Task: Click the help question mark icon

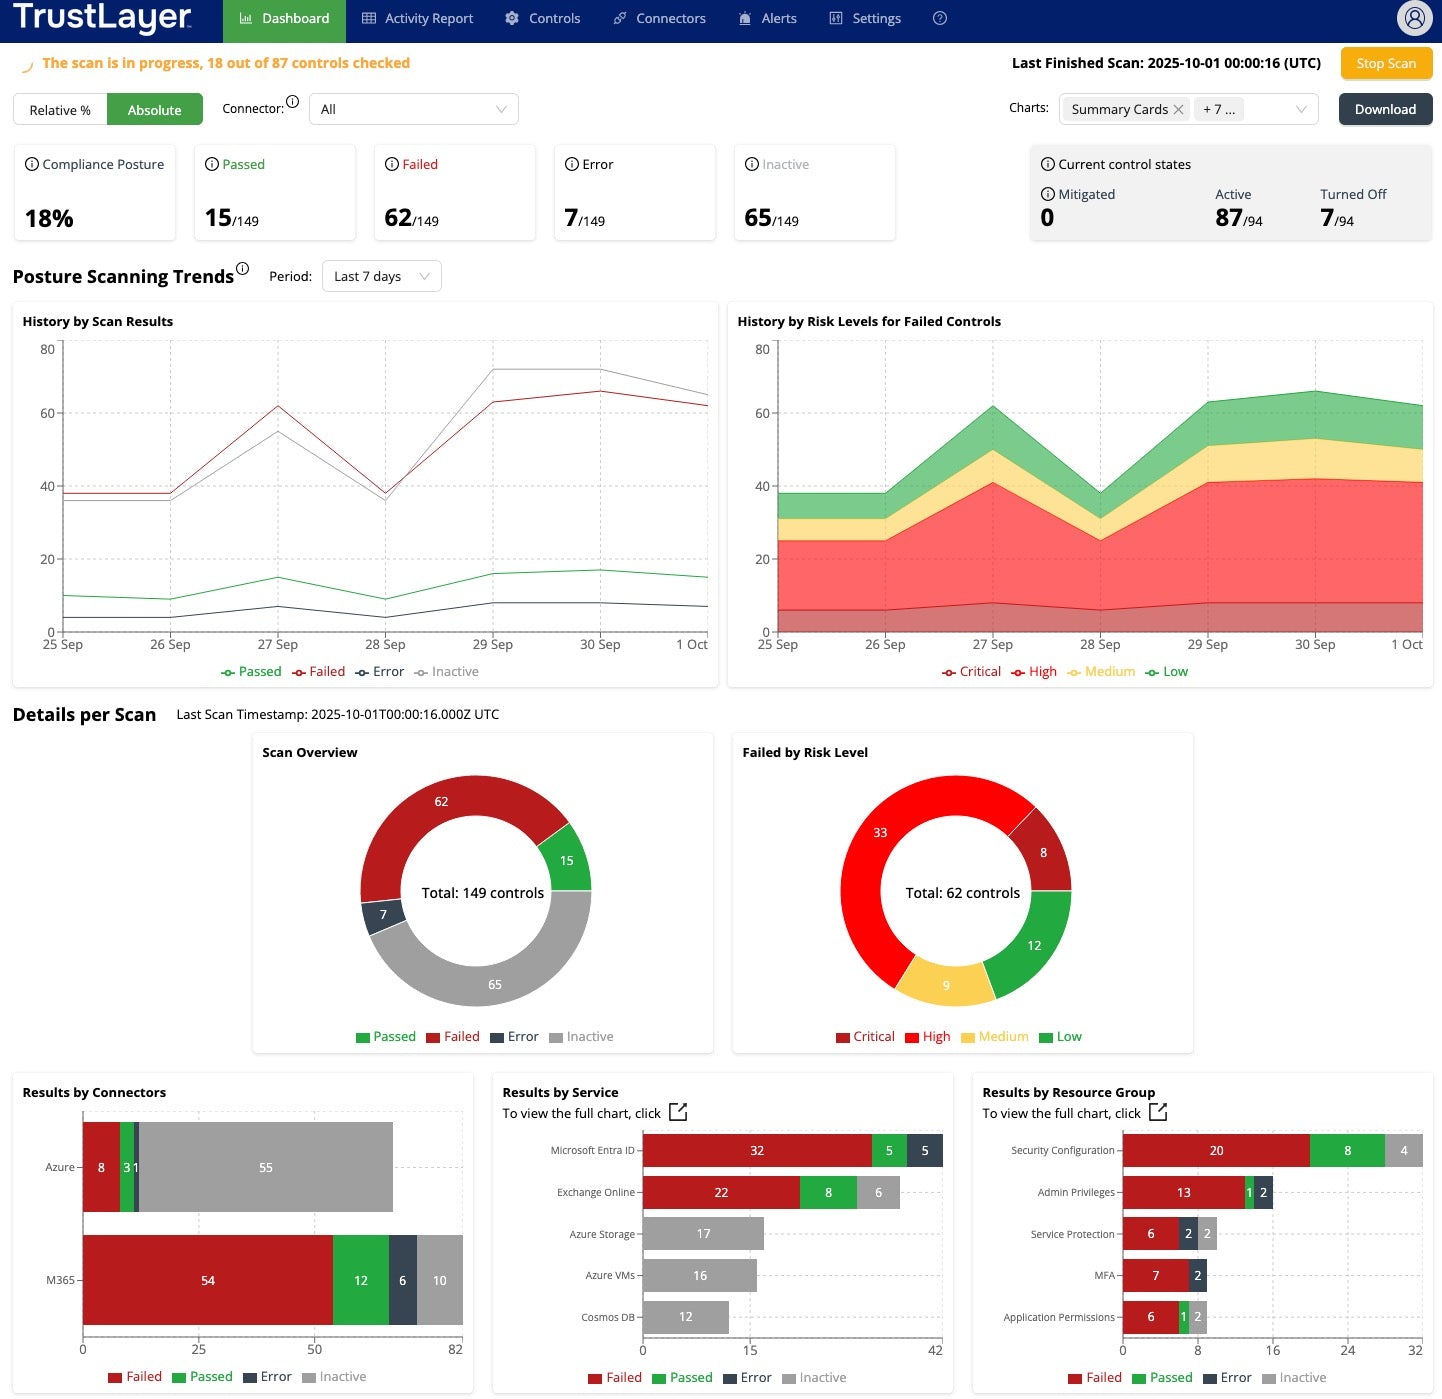Action: [939, 18]
